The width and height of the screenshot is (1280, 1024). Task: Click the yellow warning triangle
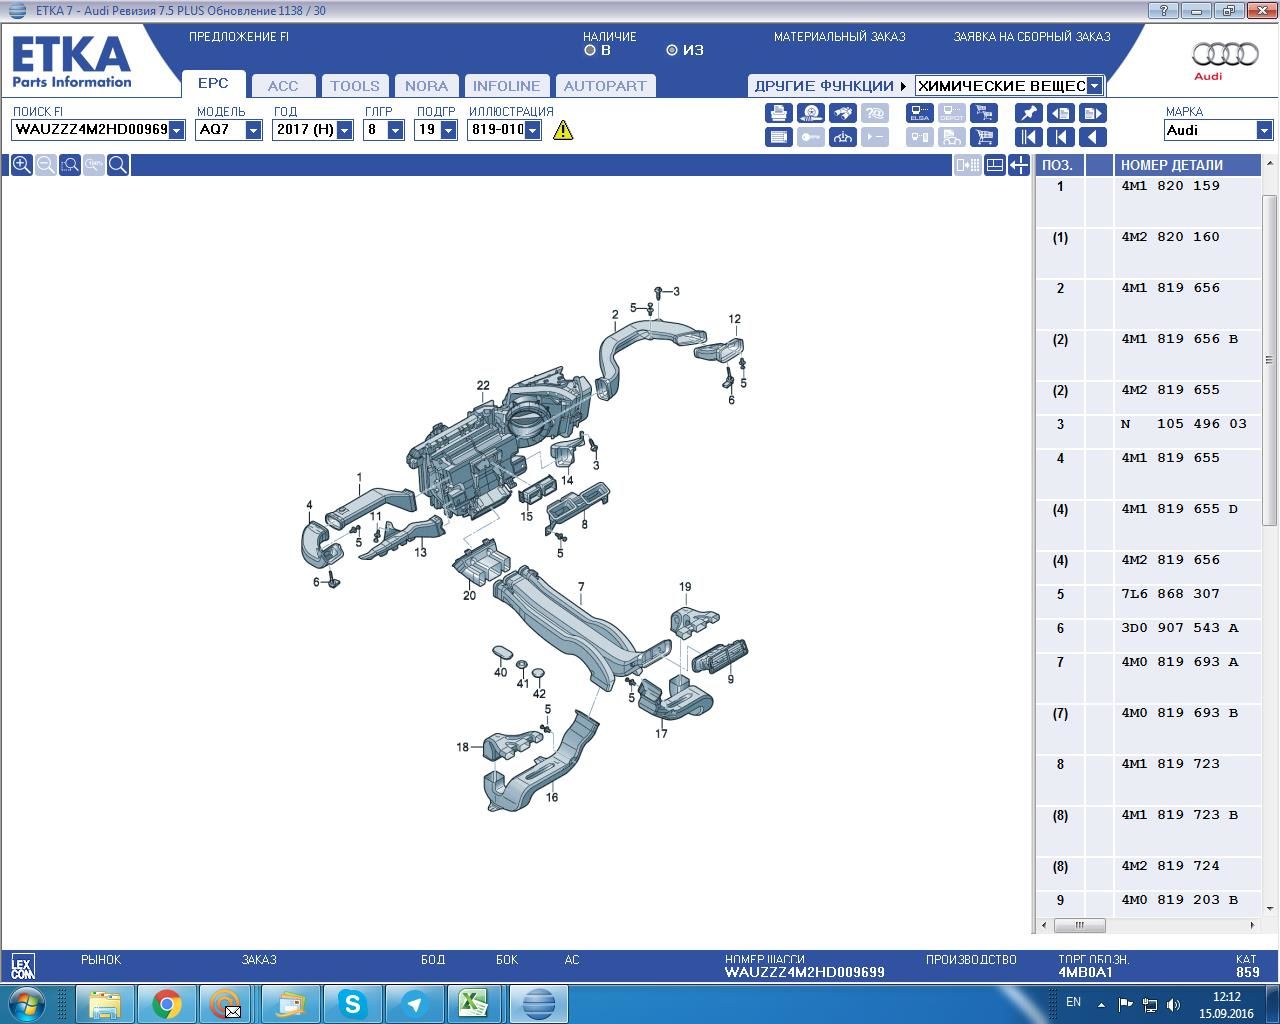pyautogui.click(x=563, y=130)
